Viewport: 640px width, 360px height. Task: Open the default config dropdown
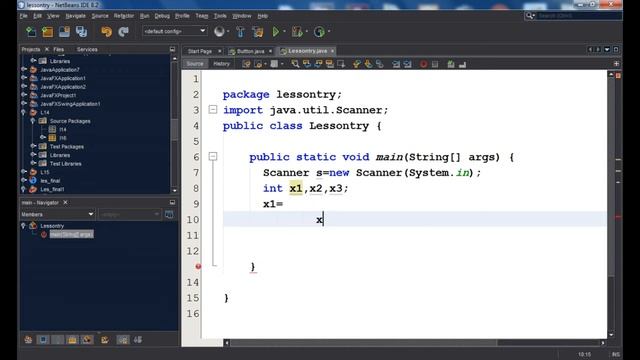[174, 31]
